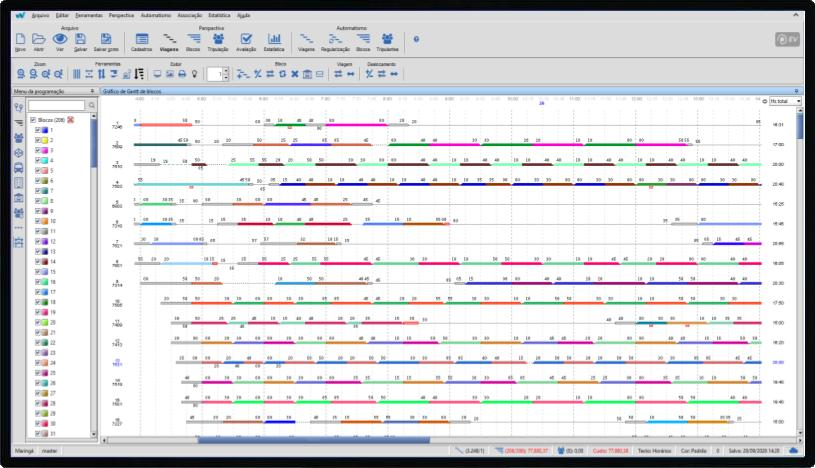Click the search magnifier beside filter field
The width and height of the screenshot is (815, 468).
92,106
